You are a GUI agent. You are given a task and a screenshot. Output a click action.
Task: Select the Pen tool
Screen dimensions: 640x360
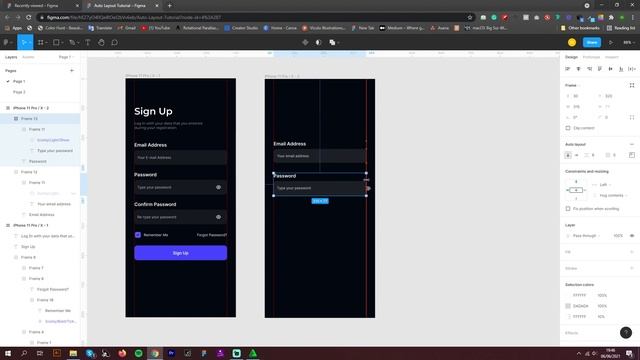pos(72,42)
